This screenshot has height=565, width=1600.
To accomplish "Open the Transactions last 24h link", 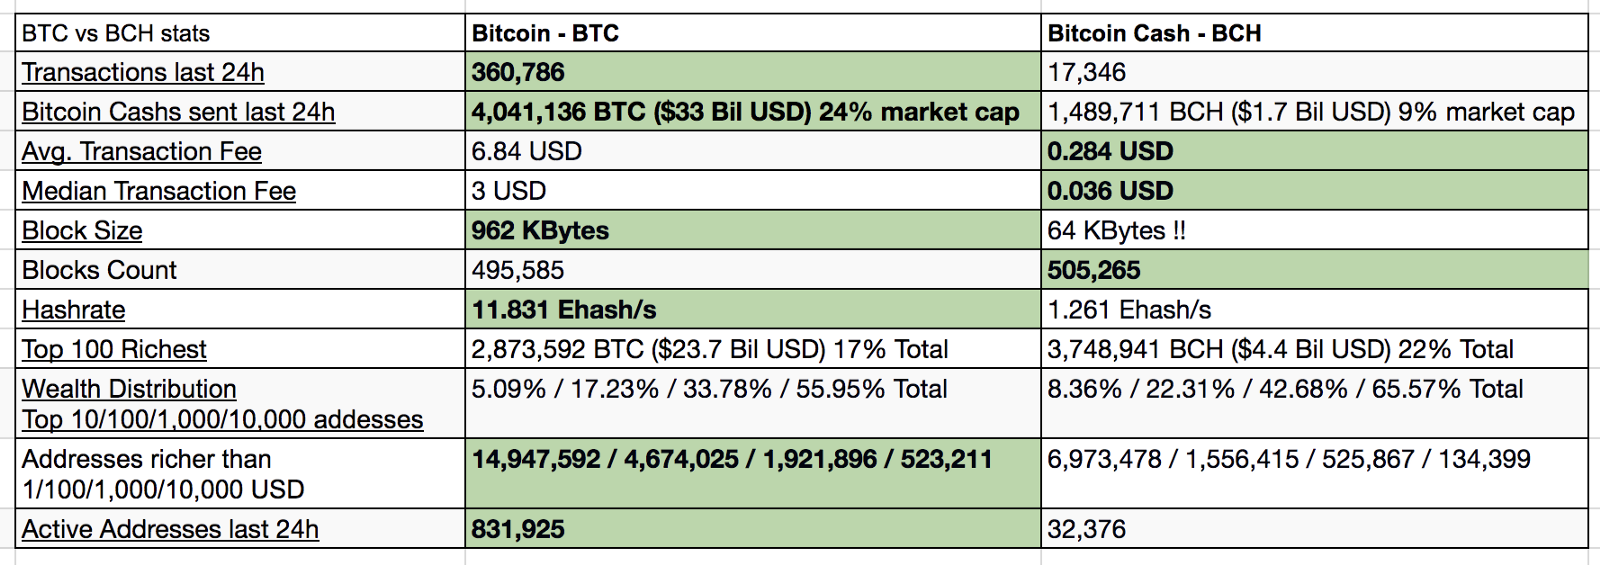I will (x=143, y=72).
